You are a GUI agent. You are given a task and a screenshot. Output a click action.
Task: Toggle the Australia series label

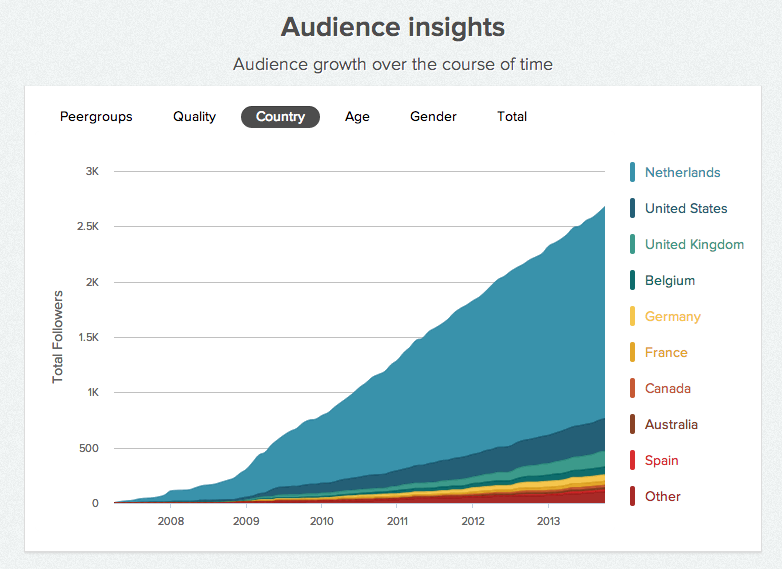tap(671, 424)
